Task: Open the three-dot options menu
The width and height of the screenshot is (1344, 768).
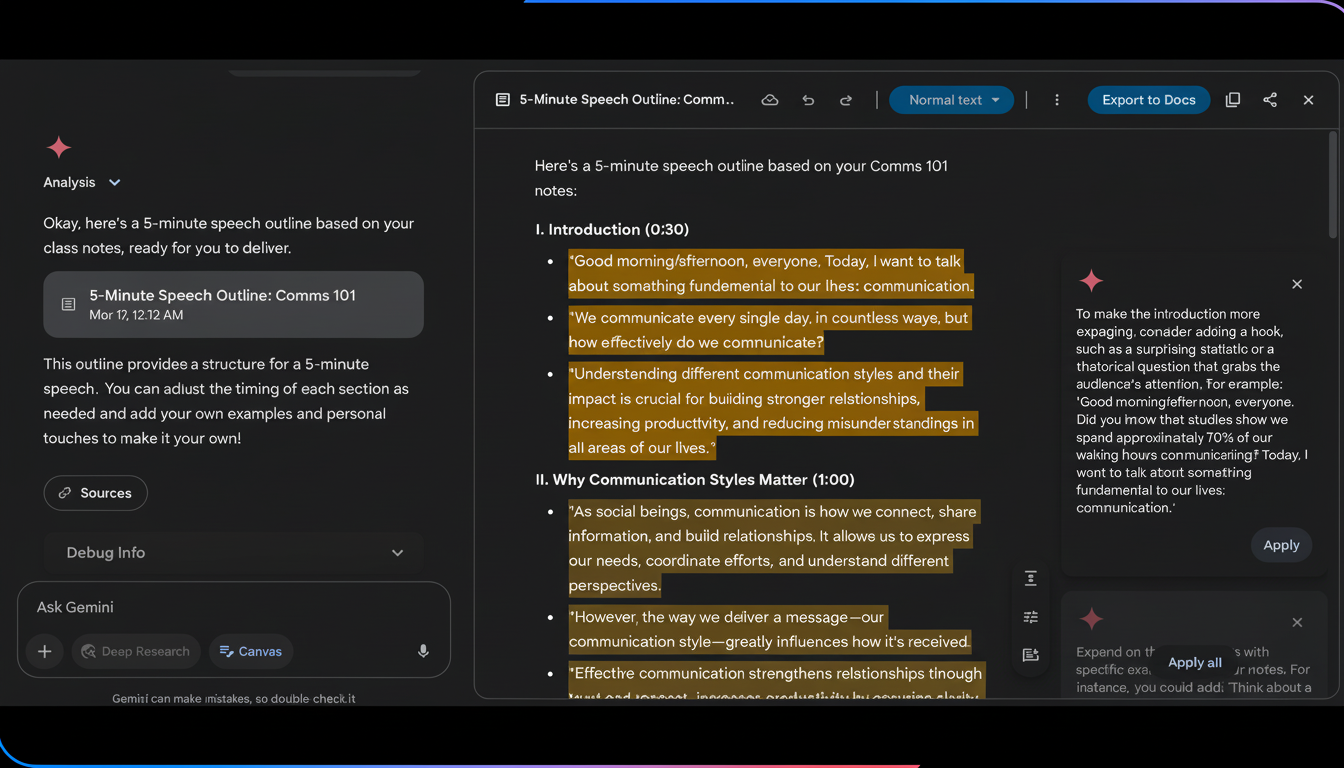Action: coord(1056,100)
